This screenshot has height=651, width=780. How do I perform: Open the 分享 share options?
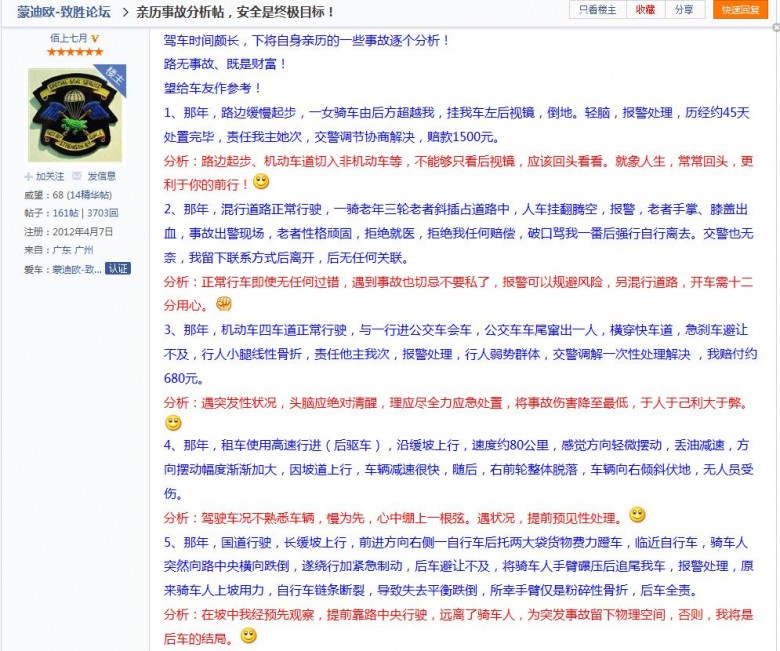[x=683, y=10]
